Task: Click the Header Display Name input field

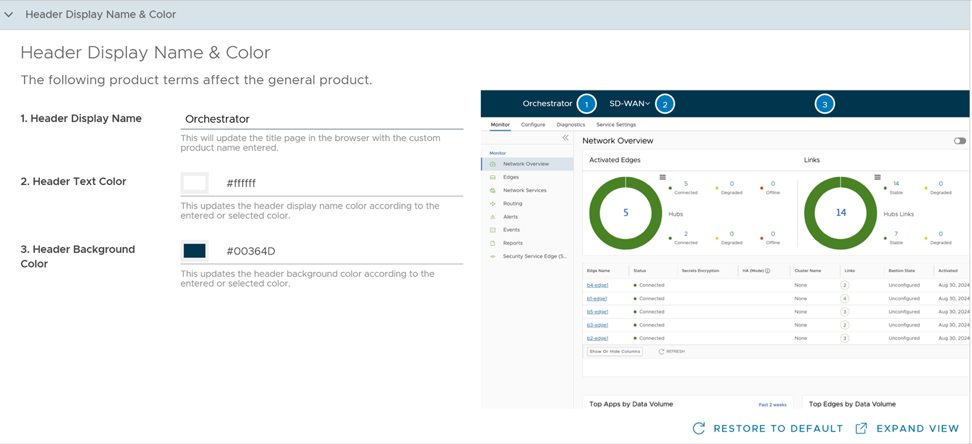Action: [x=321, y=119]
